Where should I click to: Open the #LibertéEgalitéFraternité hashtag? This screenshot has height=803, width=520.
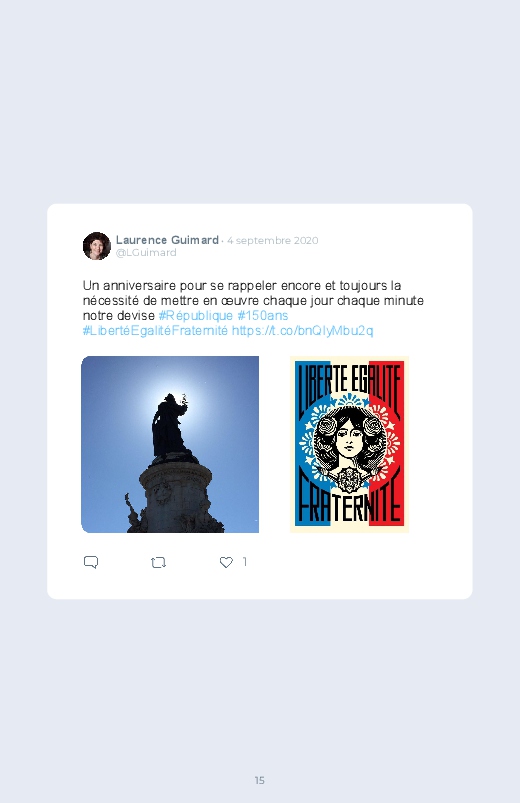coord(155,331)
